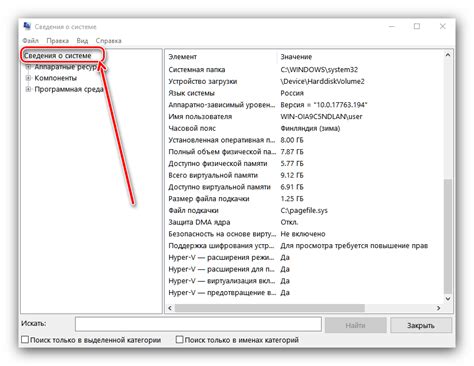Open the Правка menu
Screen dimensions: 474x366
click(x=57, y=41)
